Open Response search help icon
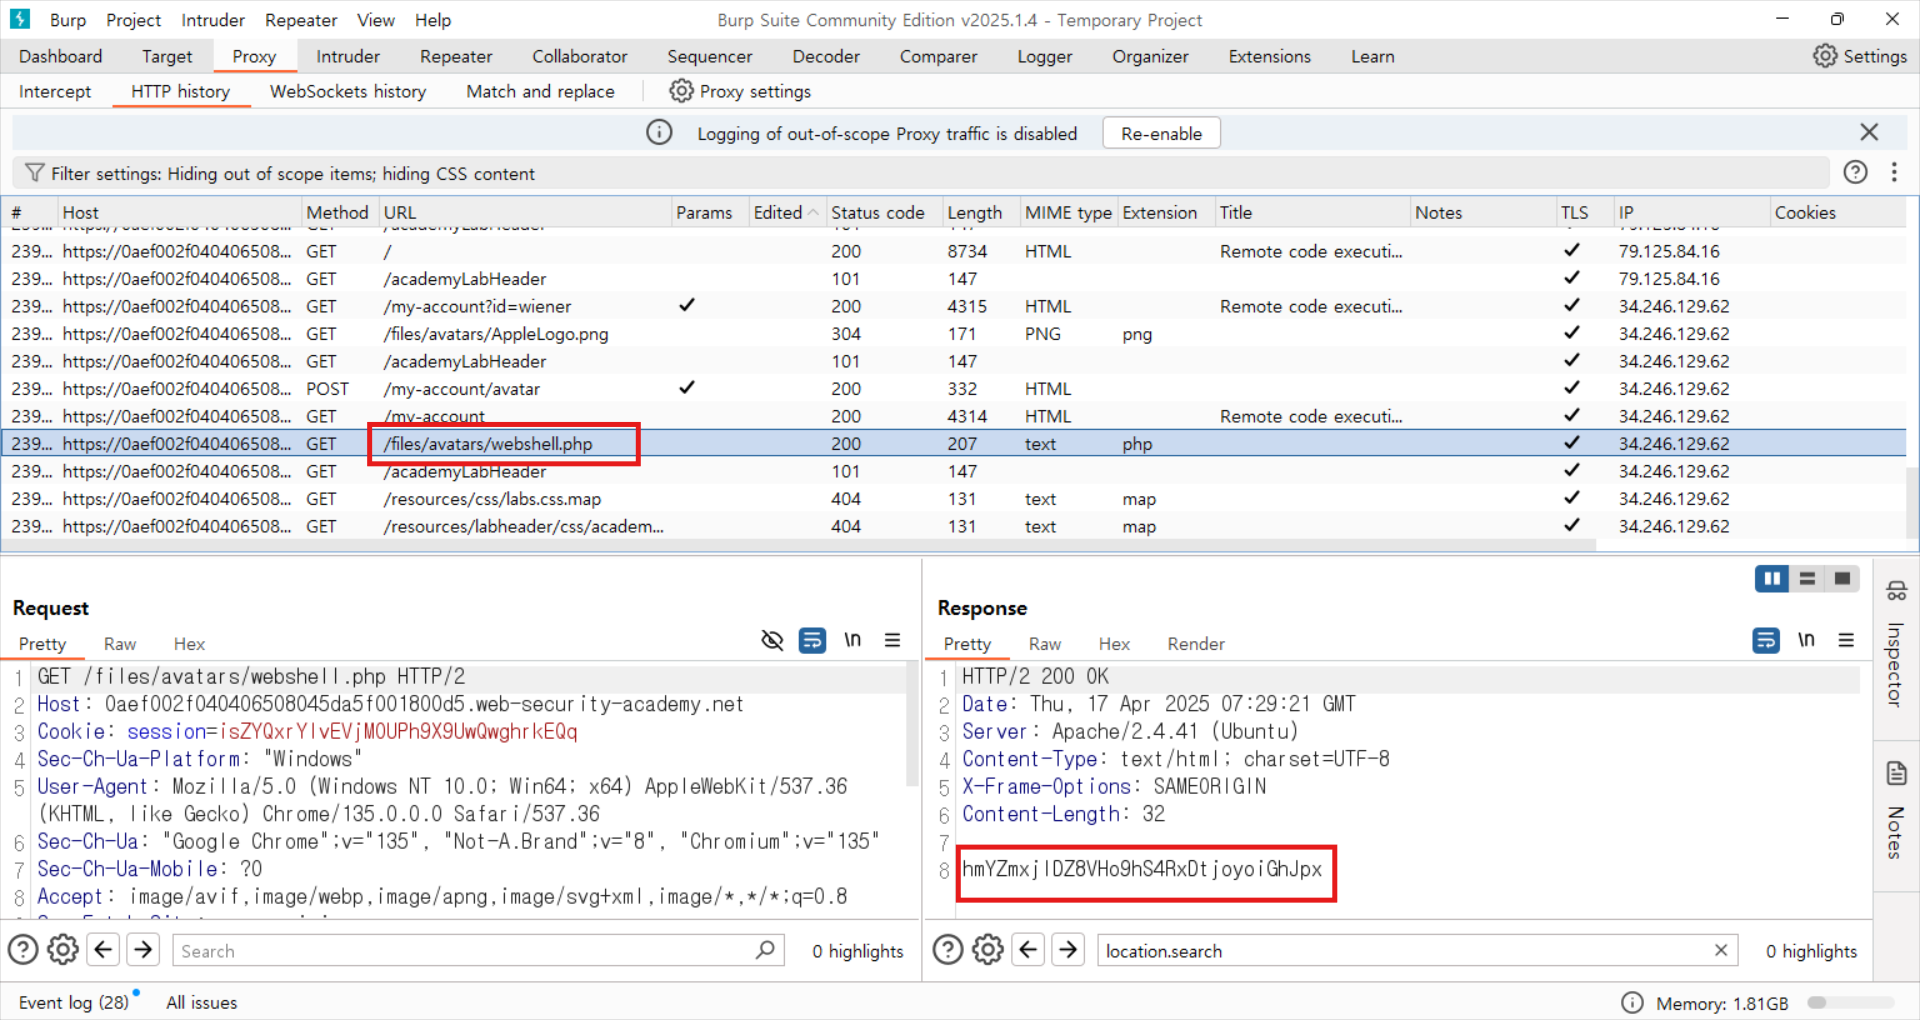The width and height of the screenshot is (1920, 1020). point(948,949)
